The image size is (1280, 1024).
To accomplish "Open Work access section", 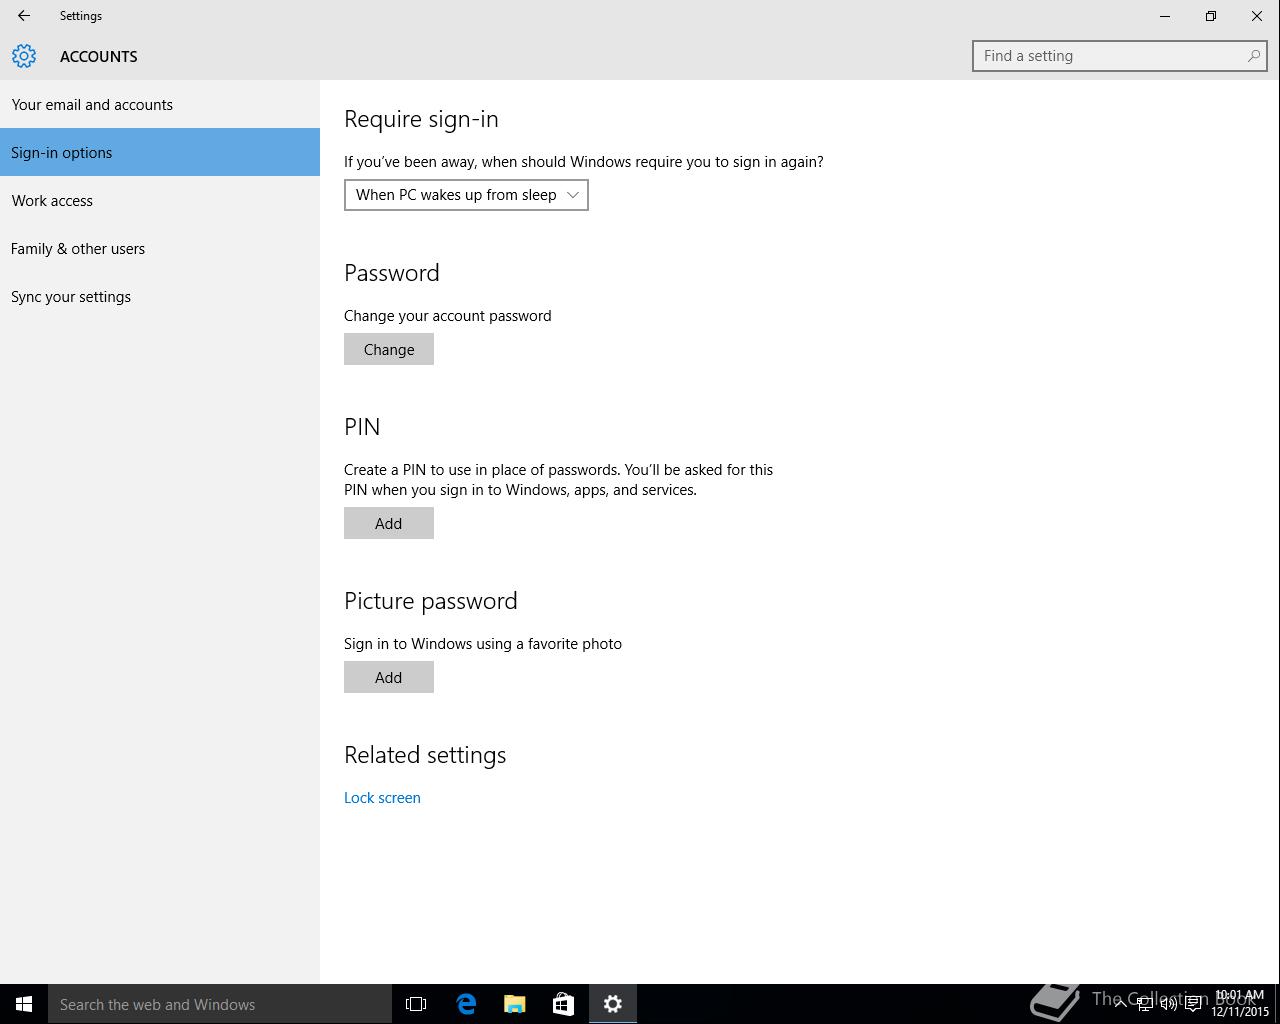I will [160, 200].
